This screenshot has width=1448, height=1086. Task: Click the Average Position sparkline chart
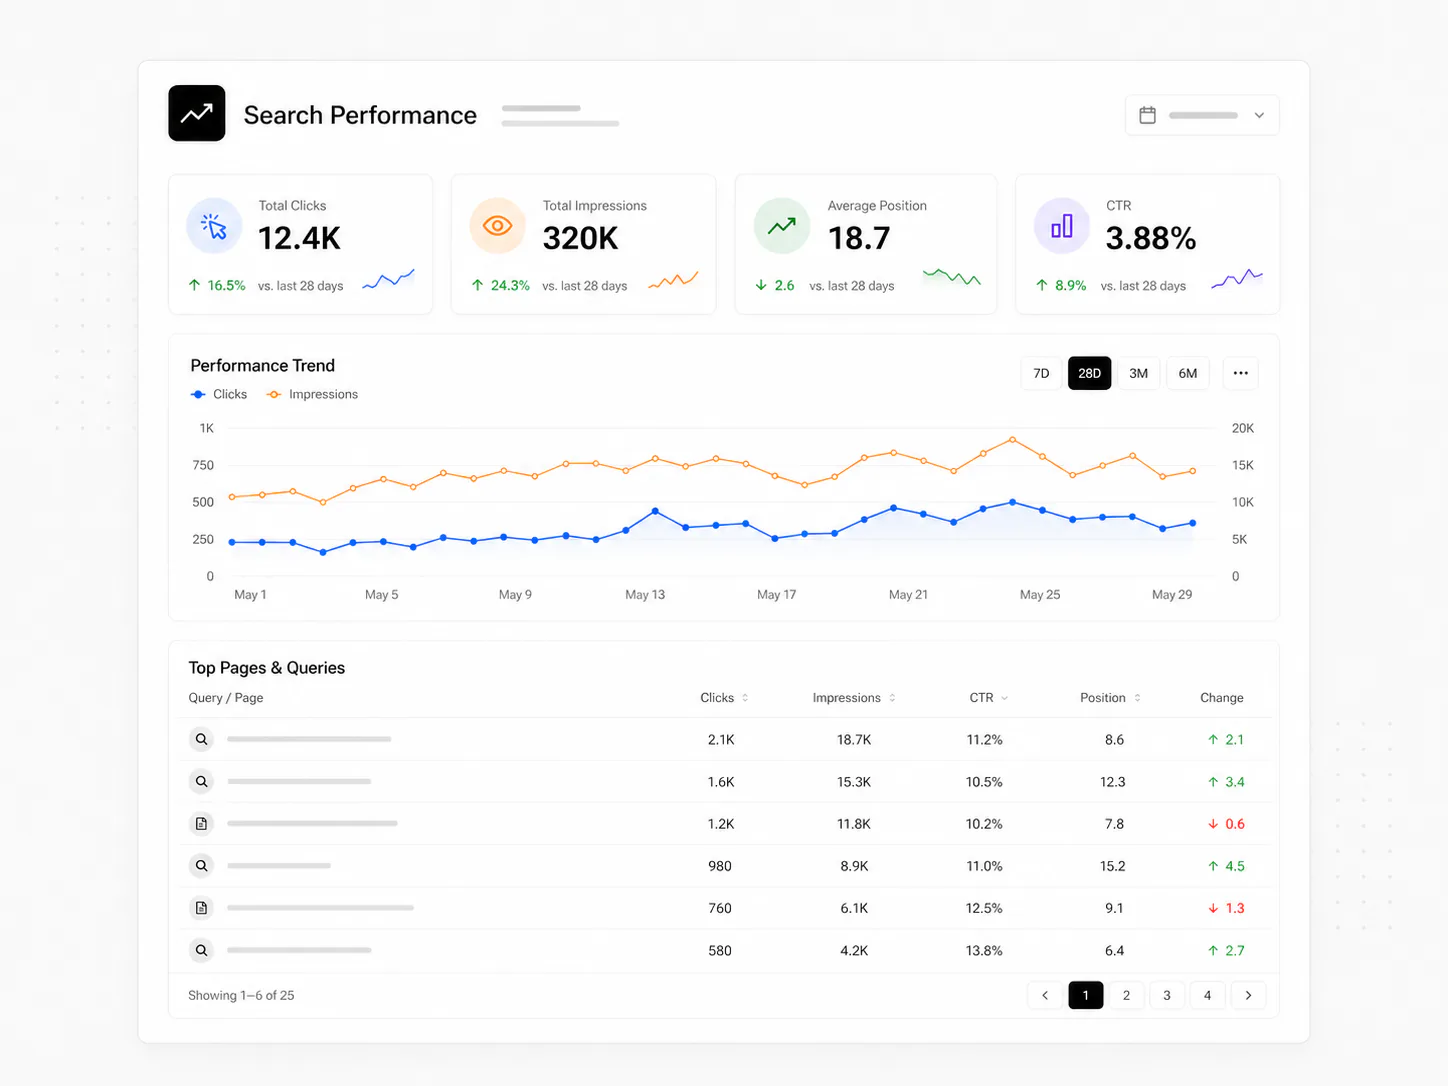952,277
